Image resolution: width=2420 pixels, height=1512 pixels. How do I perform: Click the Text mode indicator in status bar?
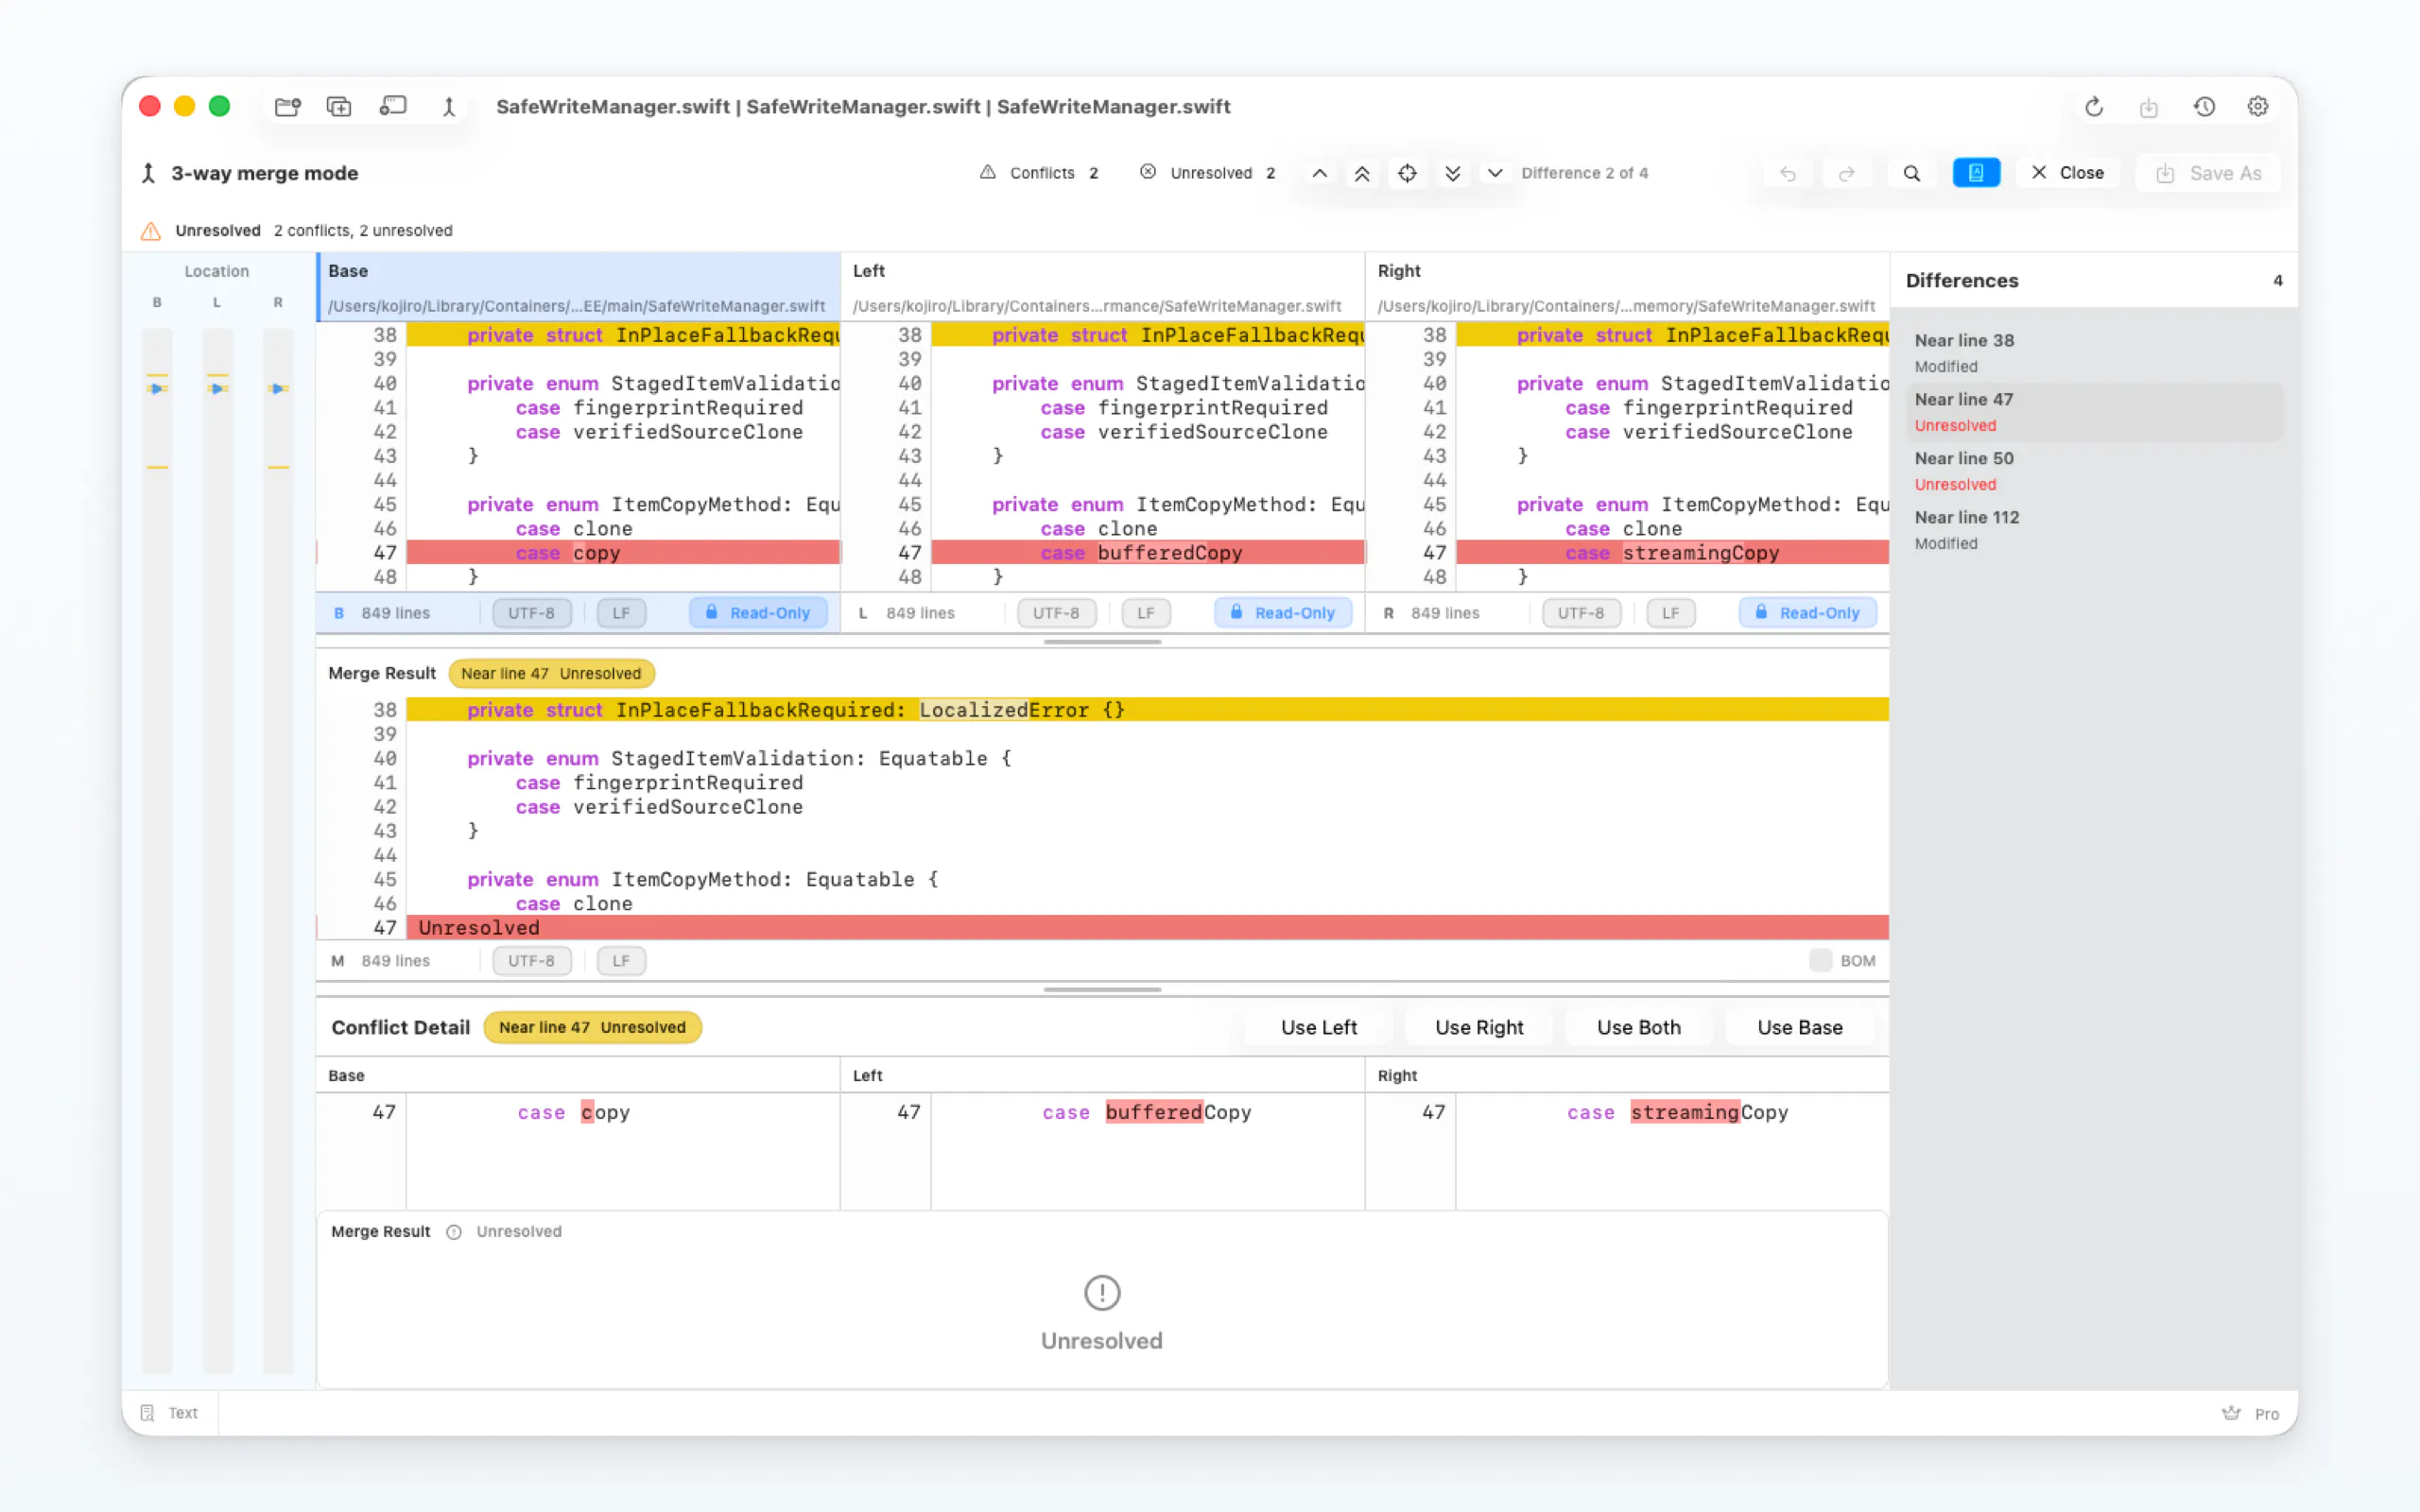click(170, 1413)
